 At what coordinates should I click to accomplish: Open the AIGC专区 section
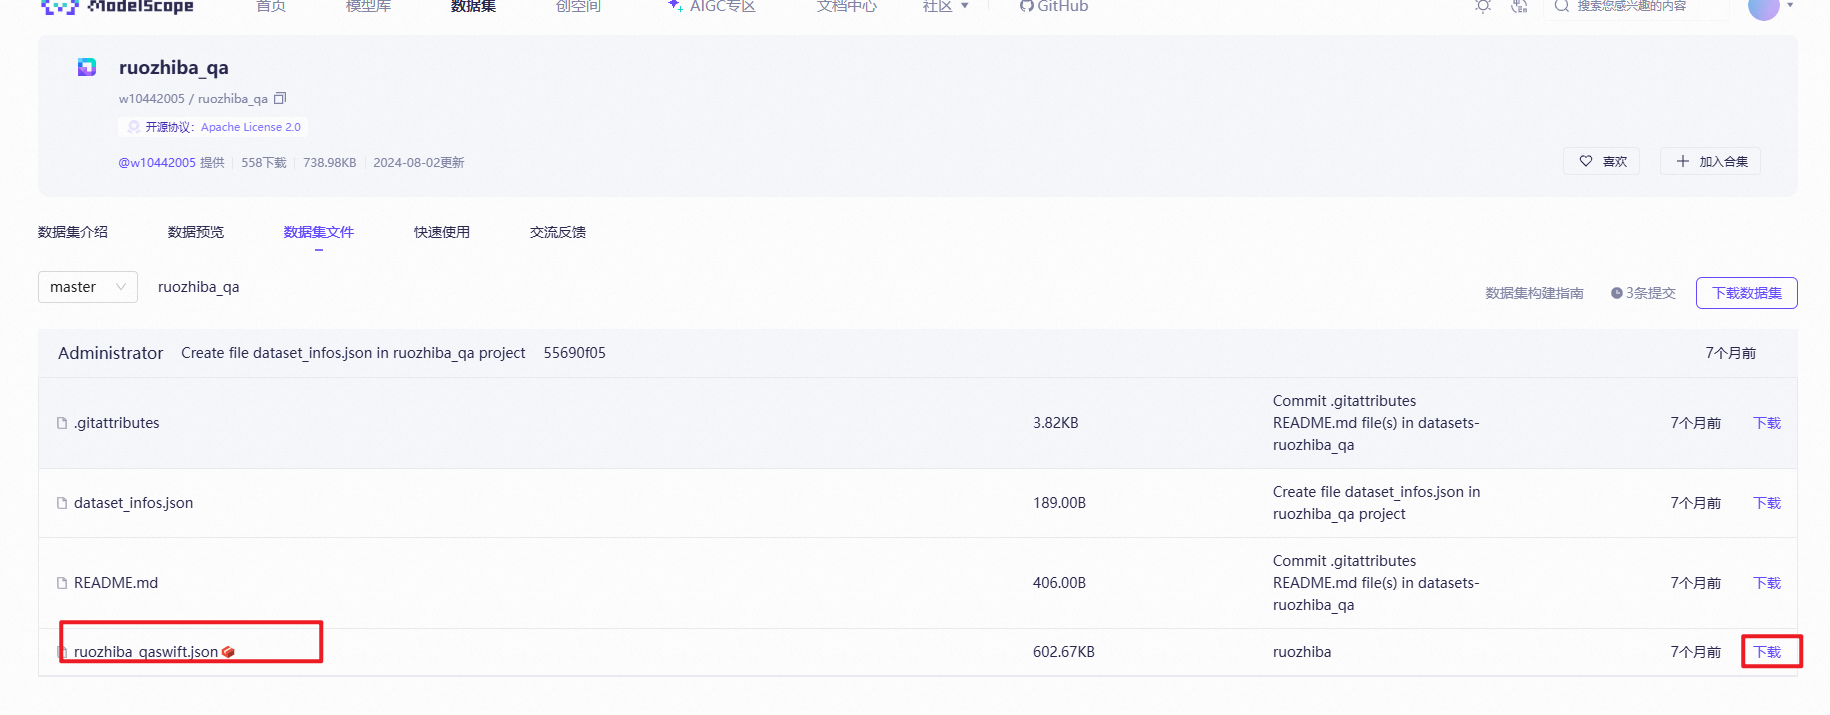(711, 6)
